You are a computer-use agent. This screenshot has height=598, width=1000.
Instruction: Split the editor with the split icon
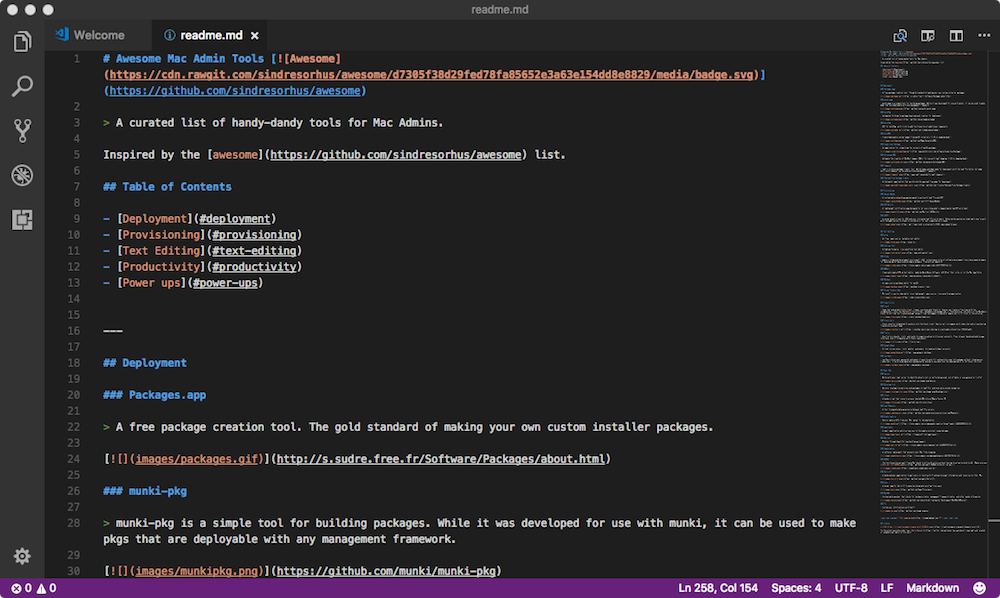point(956,36)
